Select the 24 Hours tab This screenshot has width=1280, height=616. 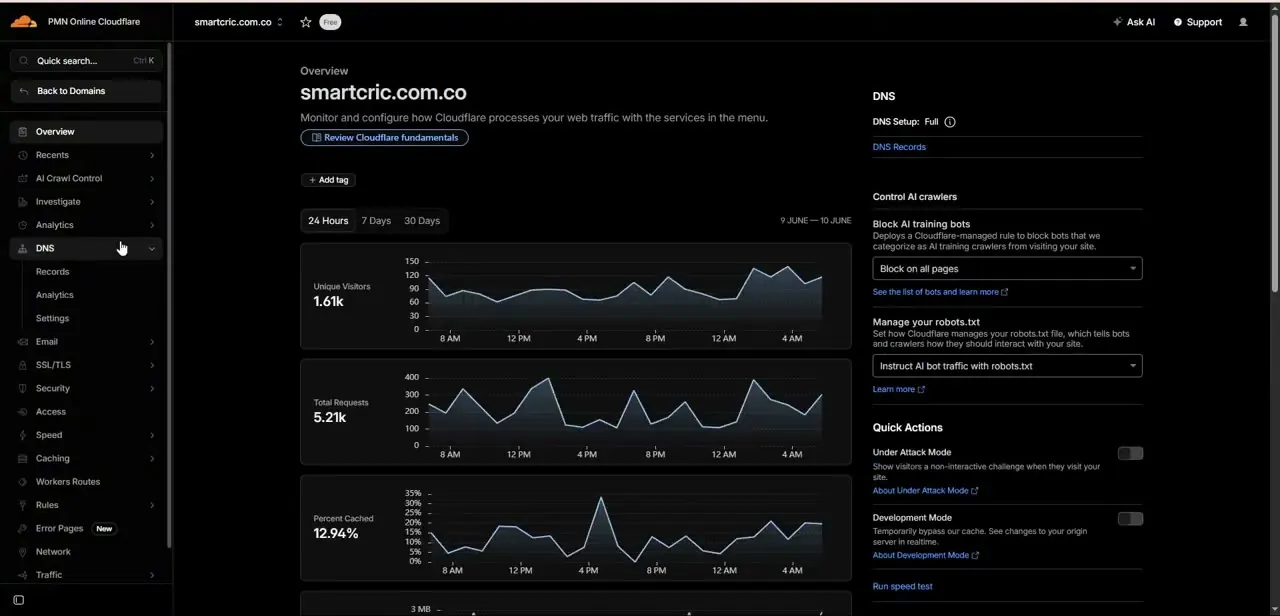328,221
